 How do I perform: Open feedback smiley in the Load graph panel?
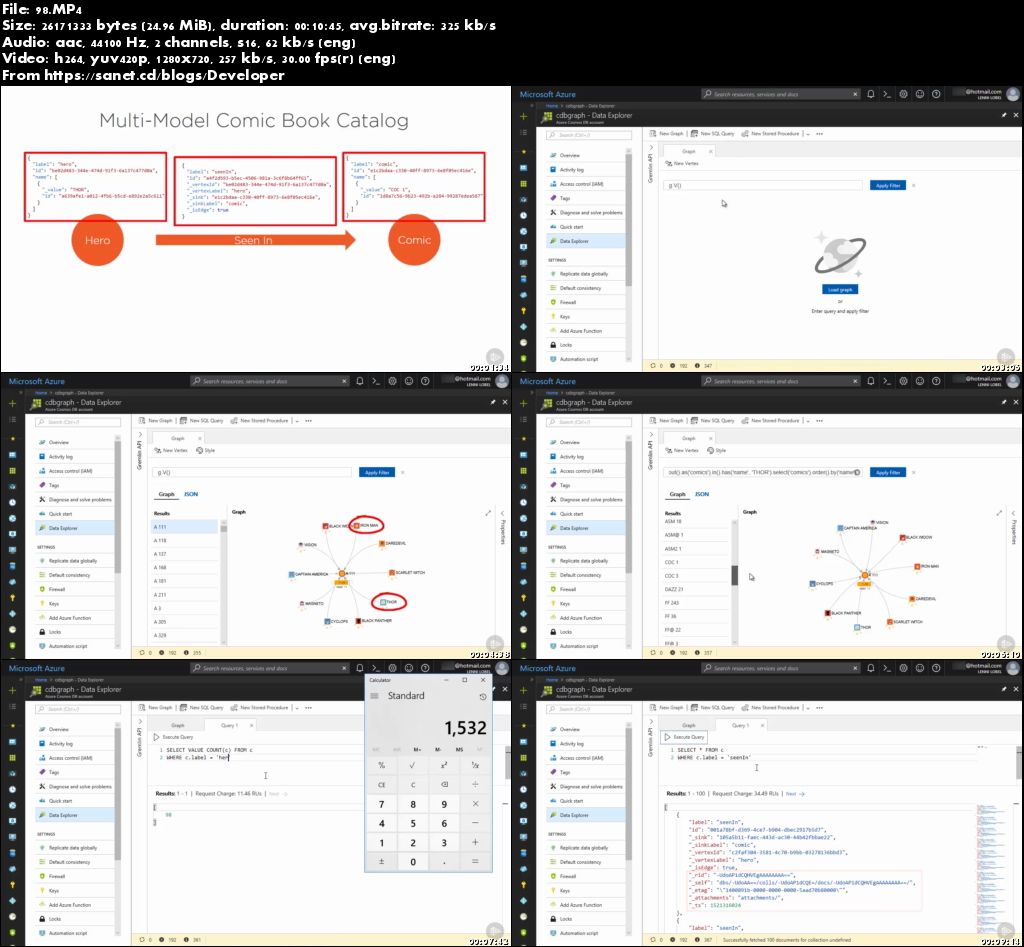tap(920, 94)
